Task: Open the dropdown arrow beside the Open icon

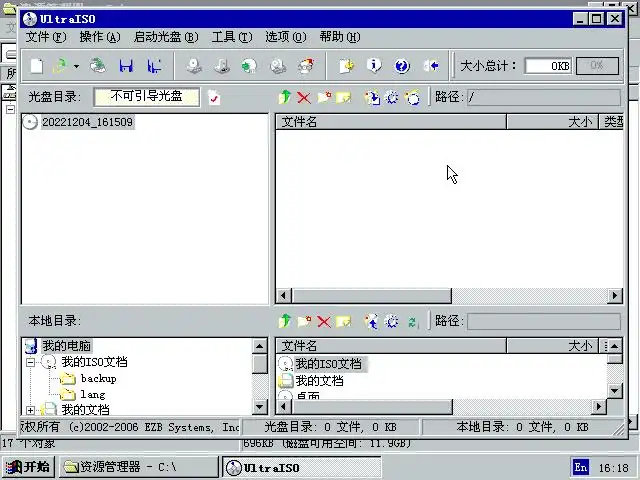Action: click(x=76, y=66)
